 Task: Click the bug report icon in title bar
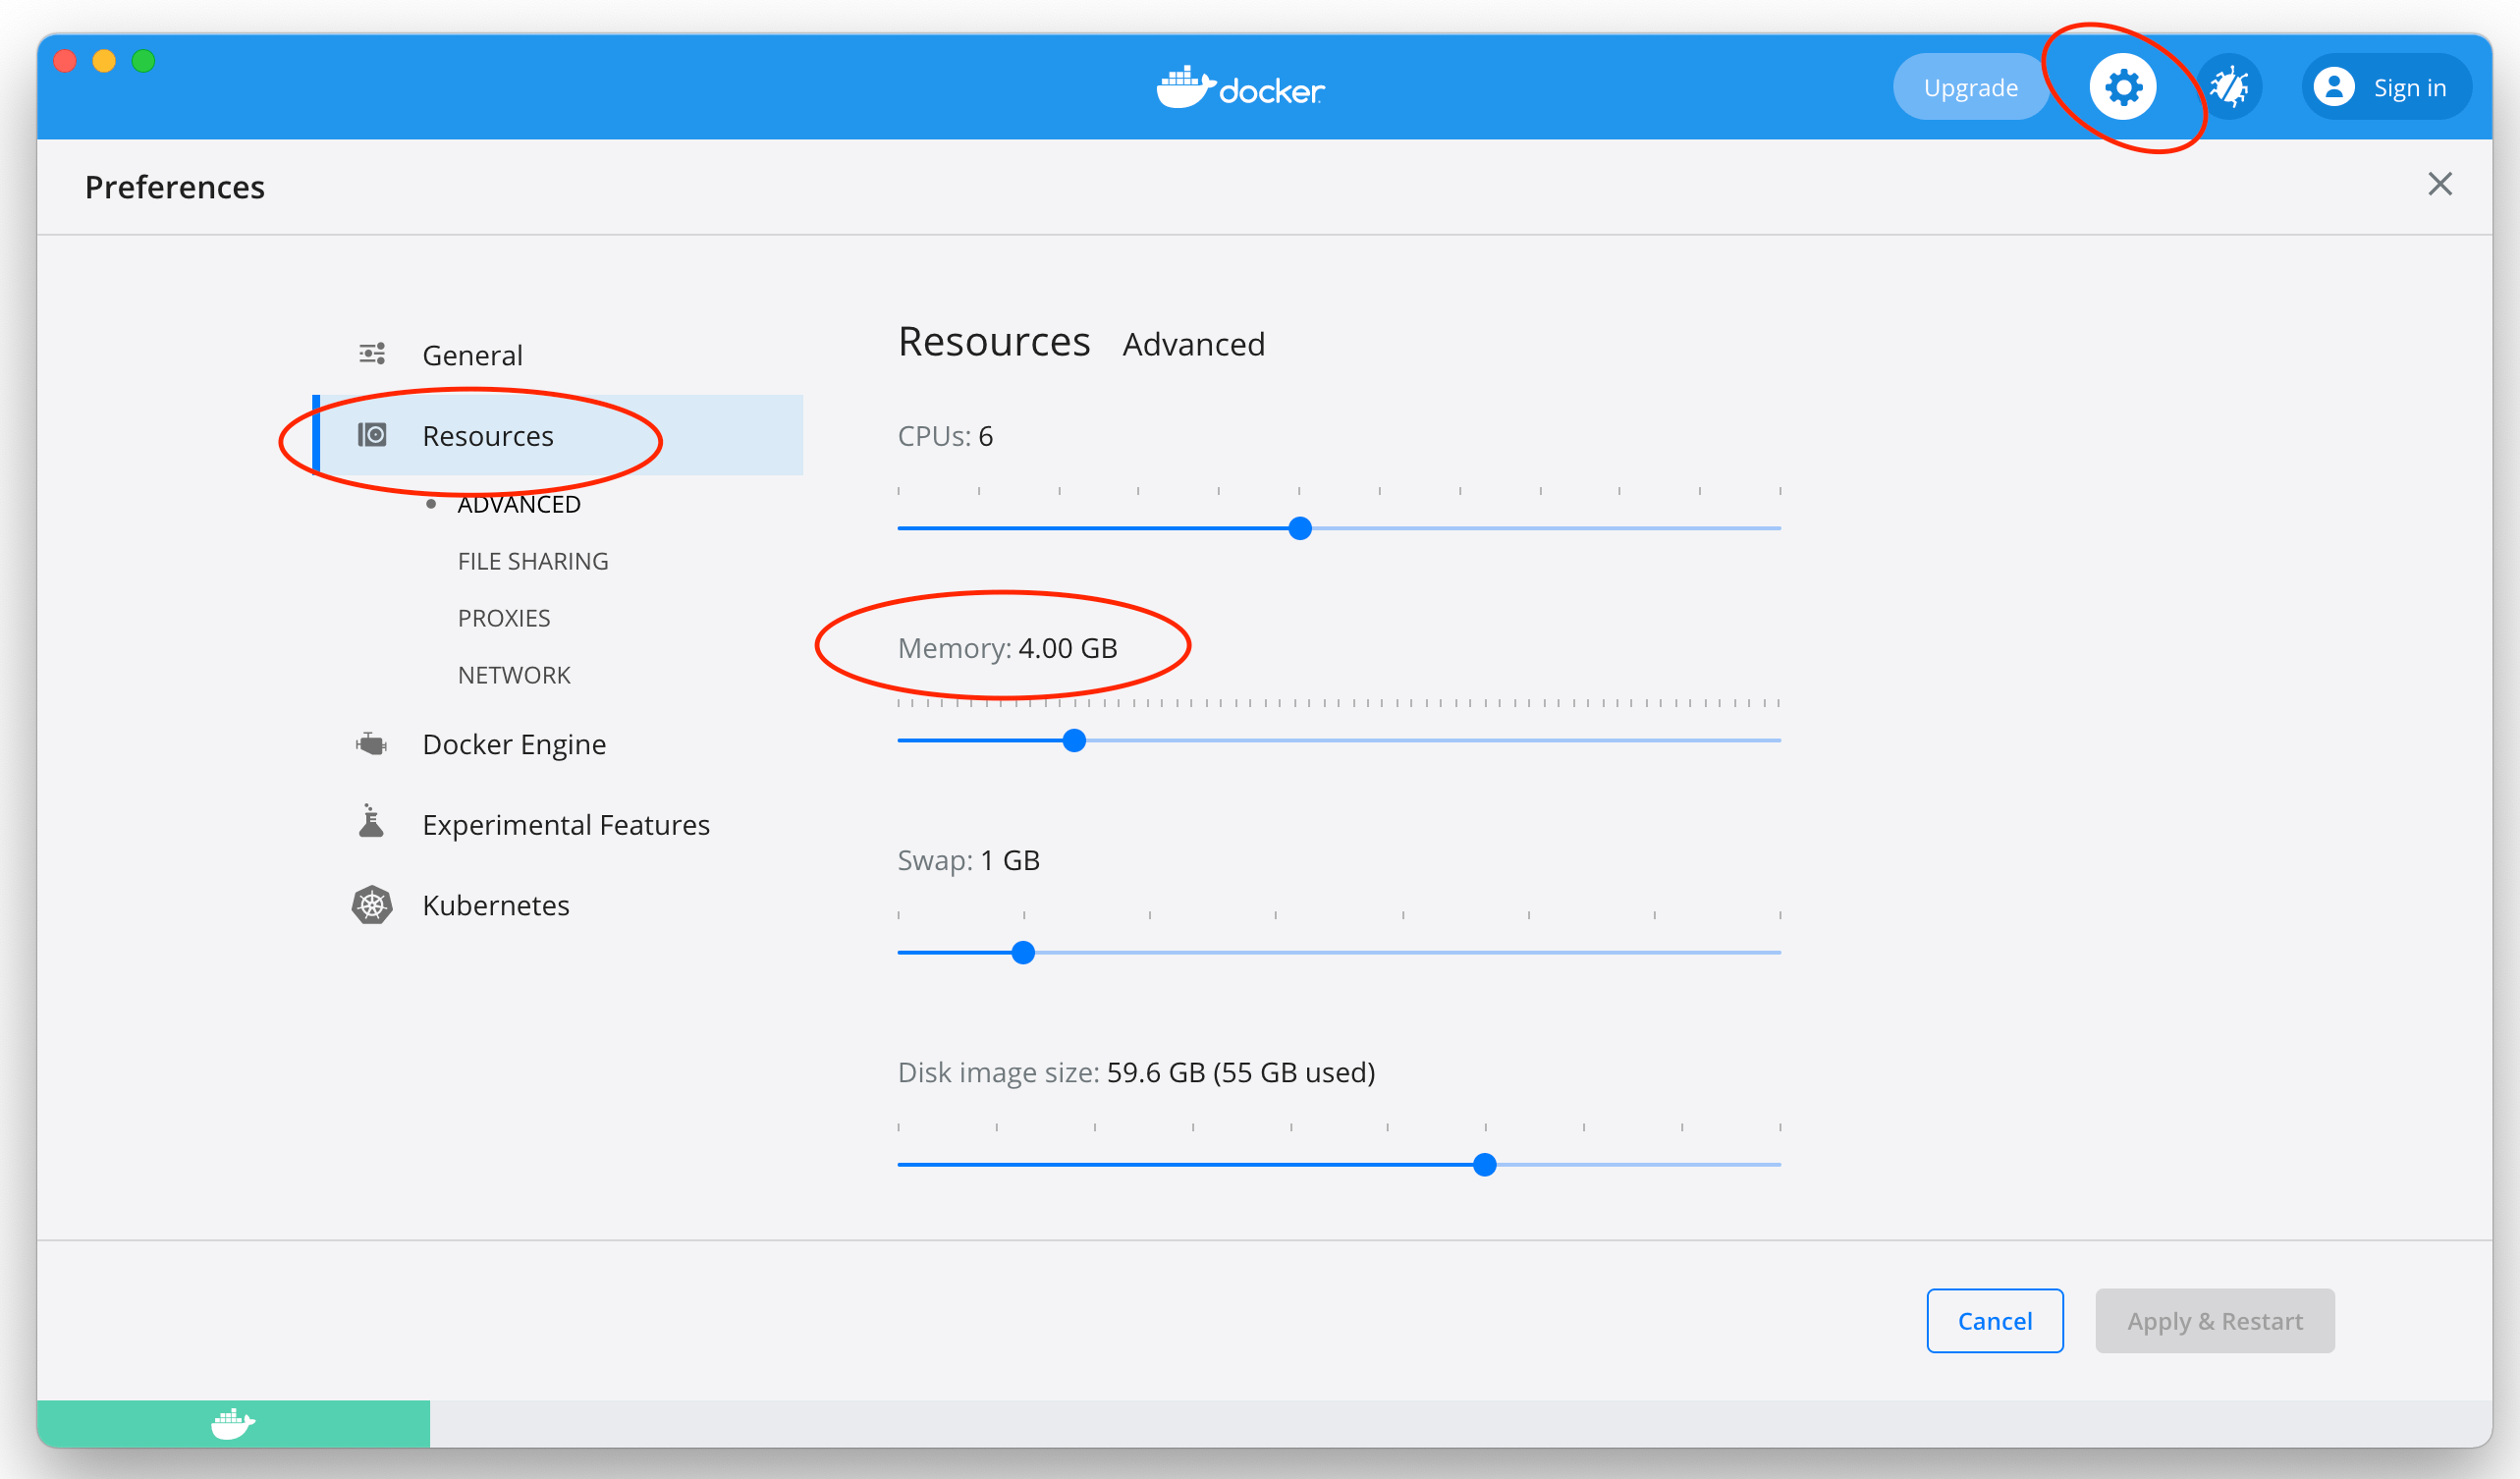[x=2230, y=86]
